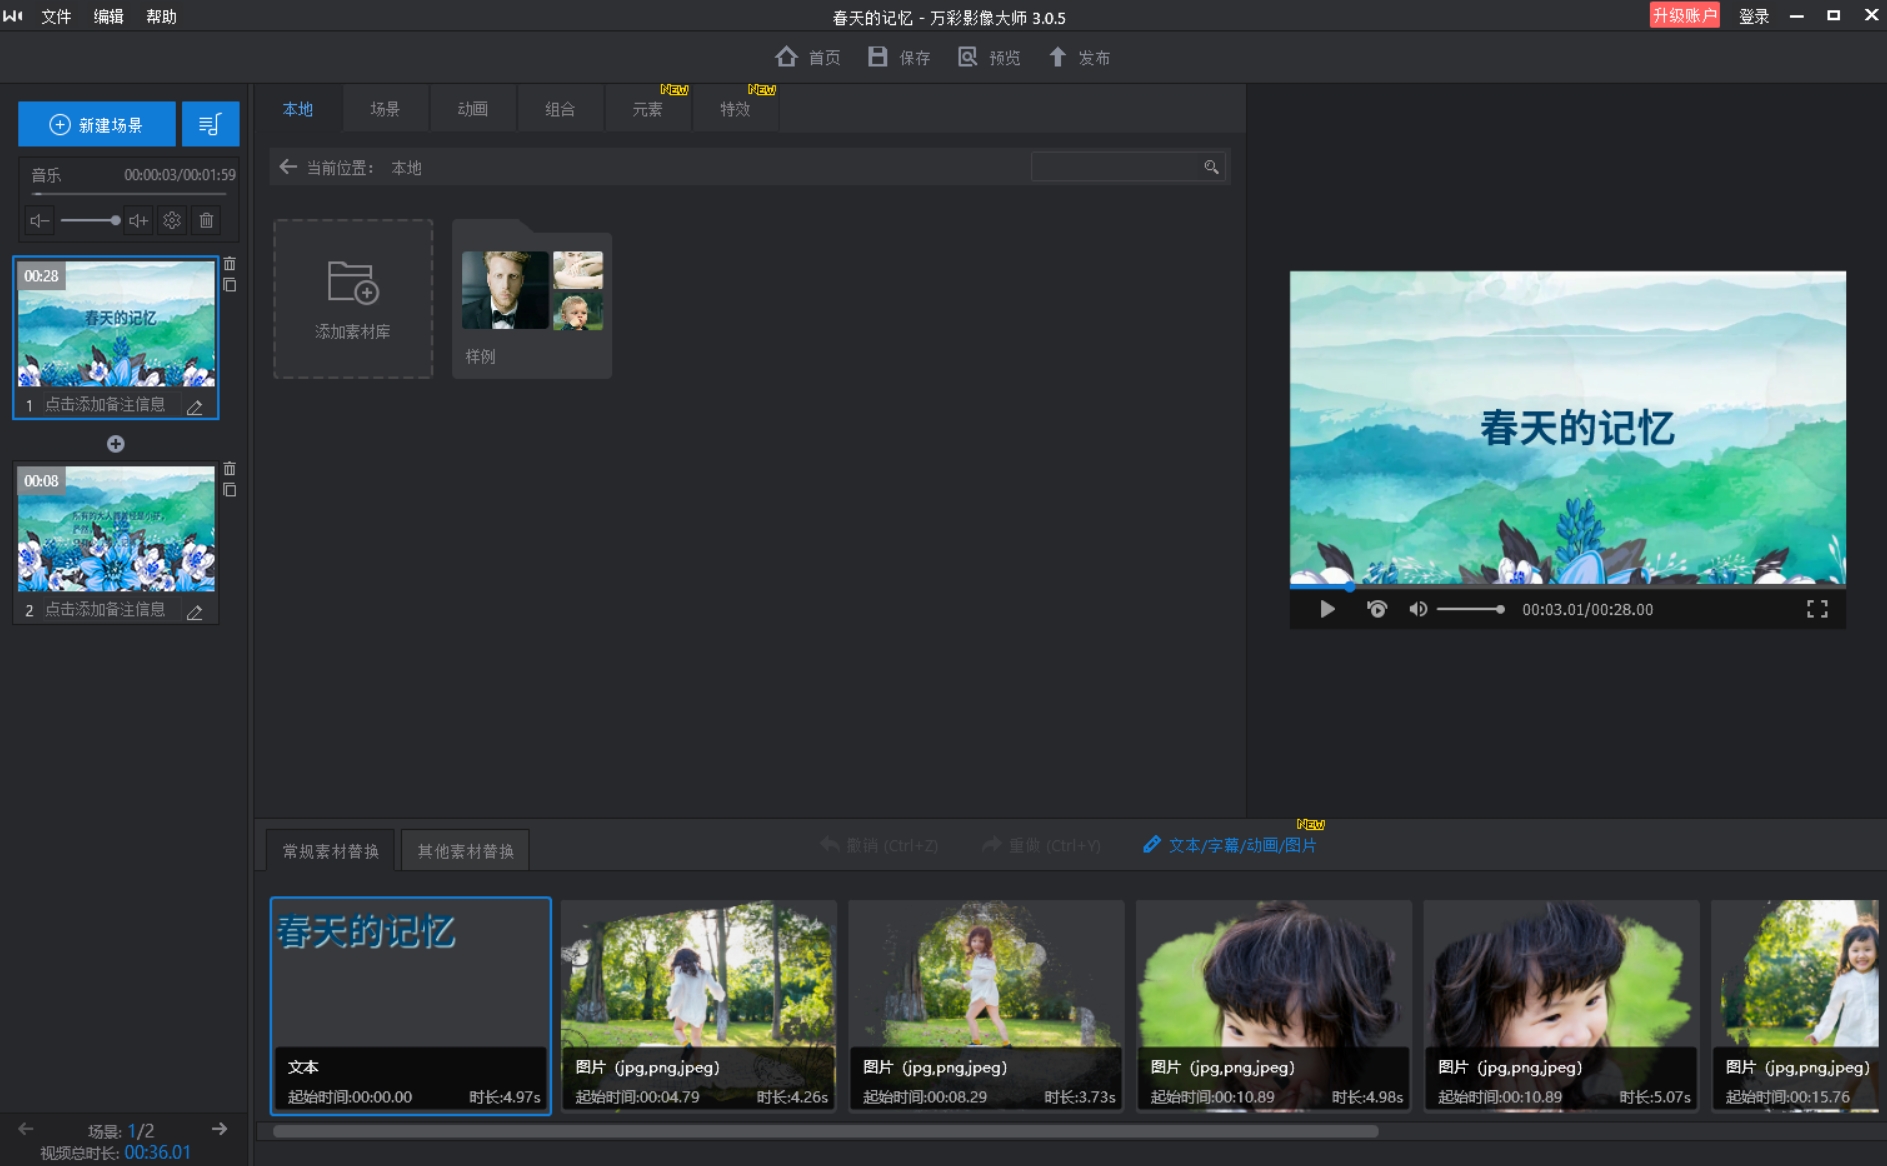Seek on the preview progress bar
The height and width of the screenshot is (1166, 1887).
(1567, 587)
